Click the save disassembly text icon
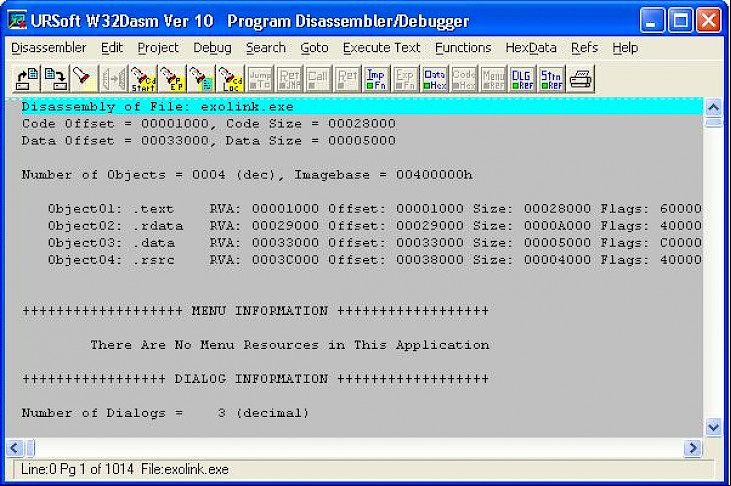731x486 pixels. [55, 78]
